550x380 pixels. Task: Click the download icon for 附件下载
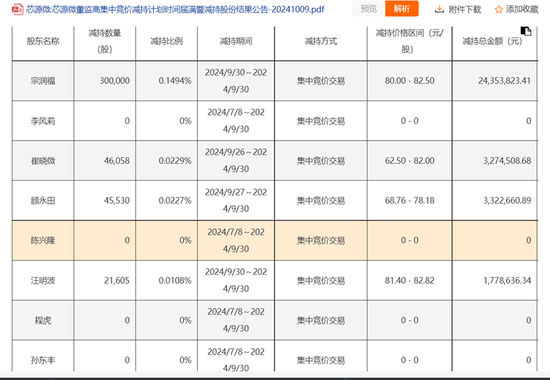[x=439, y=9]
